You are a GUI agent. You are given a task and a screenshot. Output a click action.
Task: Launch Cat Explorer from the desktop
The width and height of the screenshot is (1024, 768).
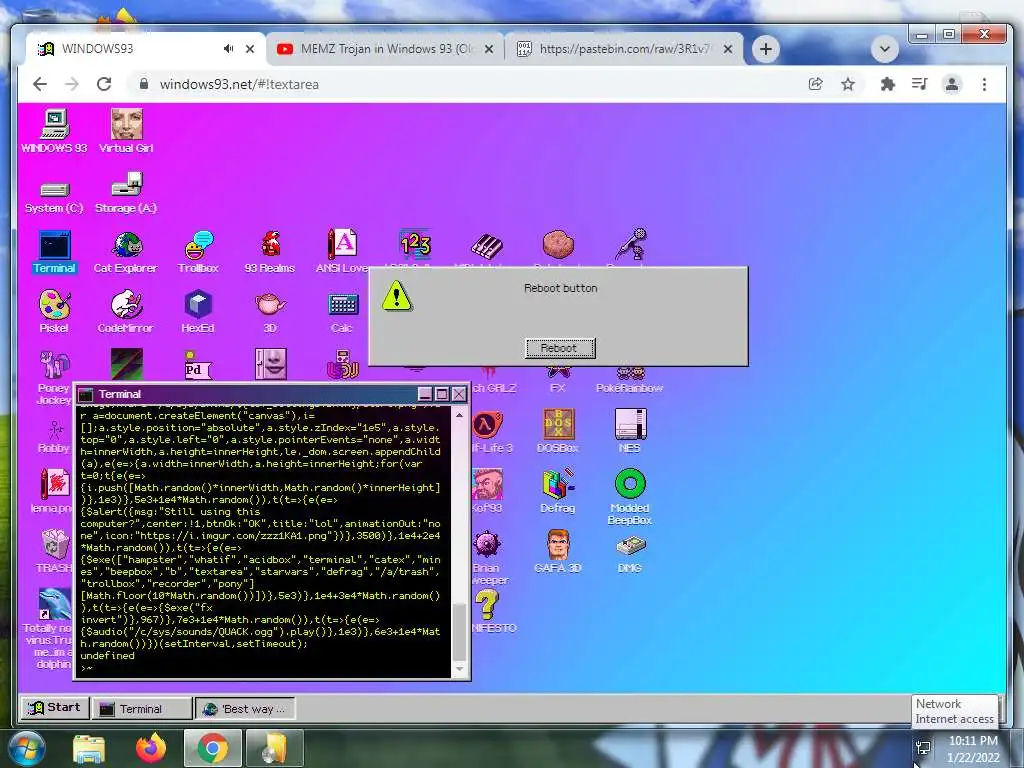125,252
